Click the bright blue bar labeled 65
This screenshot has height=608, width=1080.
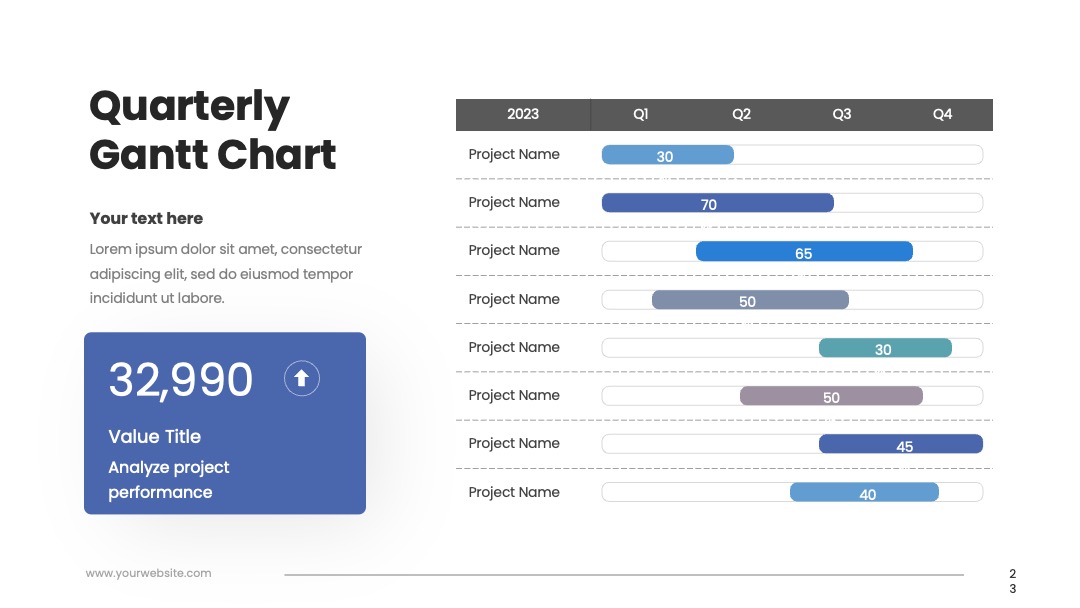pyautogui.click(x=804, y=251)
